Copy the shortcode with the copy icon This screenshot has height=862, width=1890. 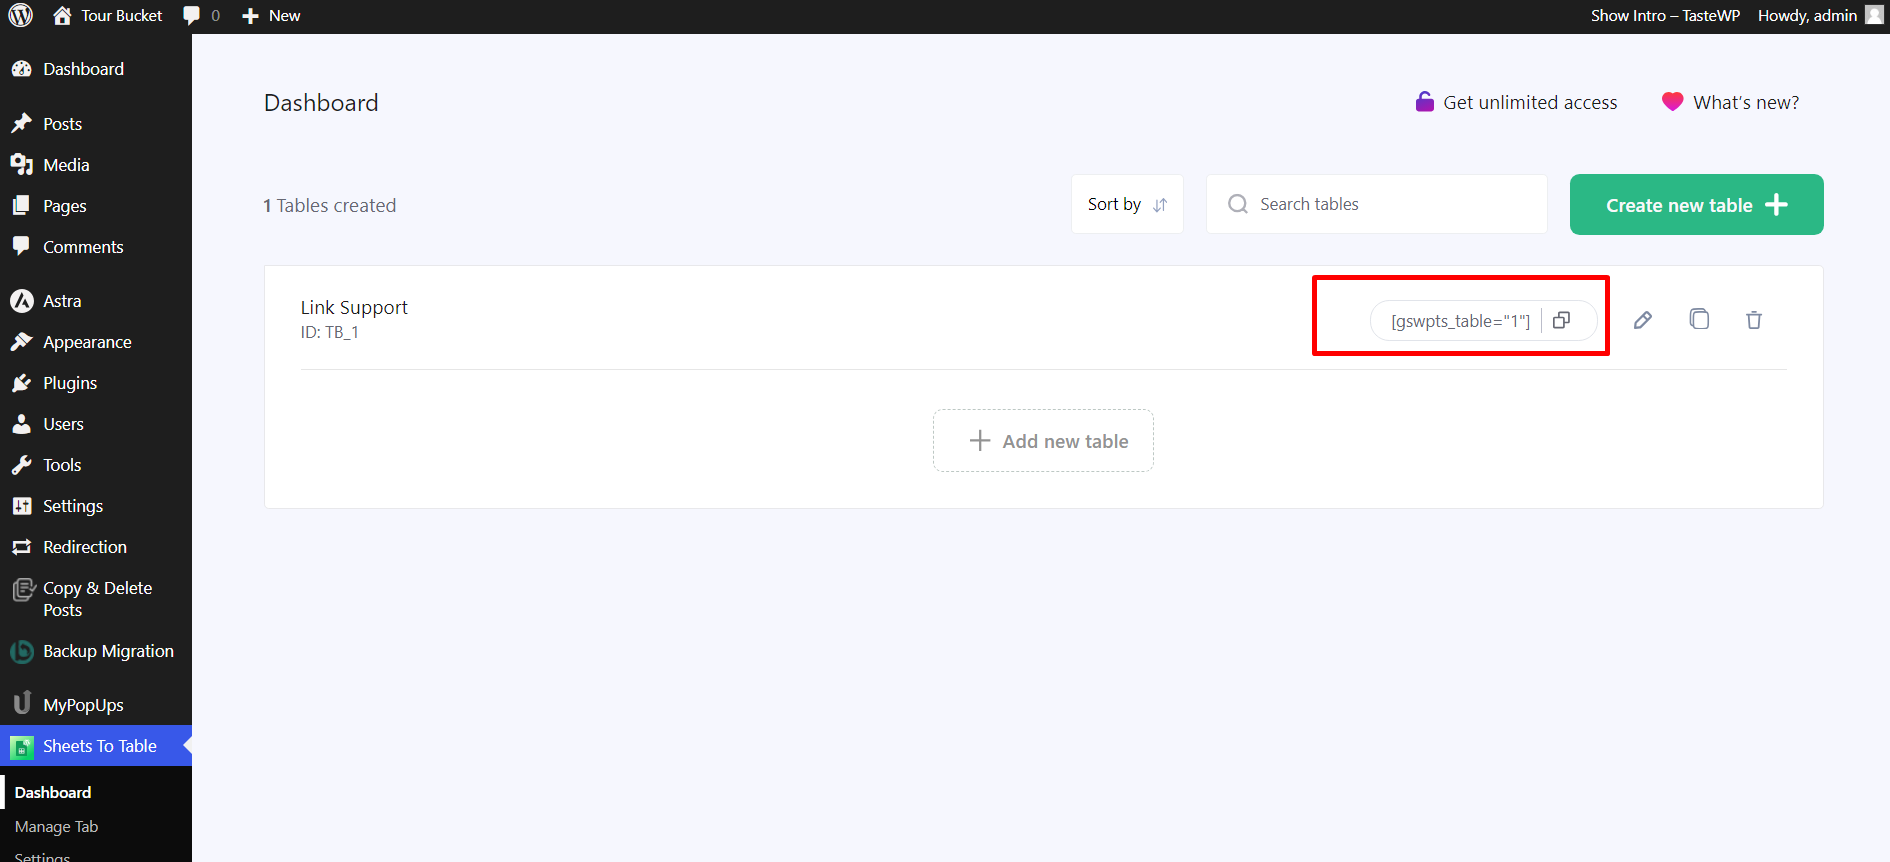[1561, 320]
